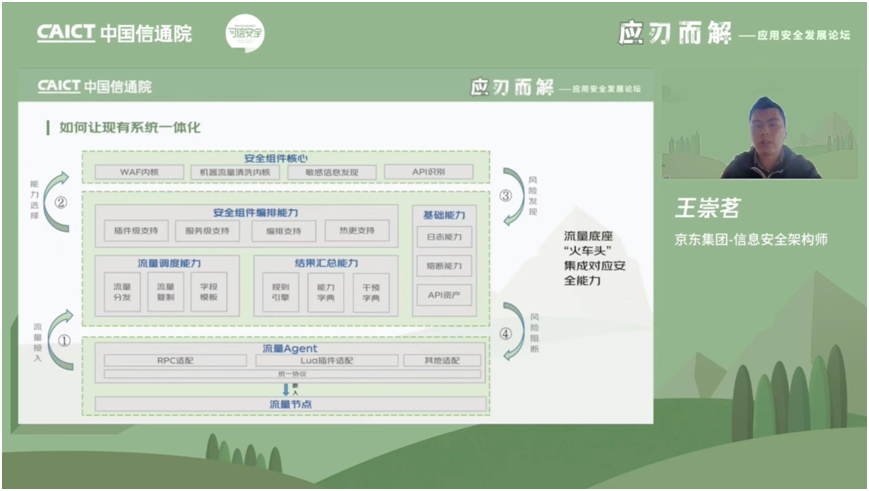Click the round 可信安全 badge logo
The width and height of the screenshot is (869, 491).
245,33
